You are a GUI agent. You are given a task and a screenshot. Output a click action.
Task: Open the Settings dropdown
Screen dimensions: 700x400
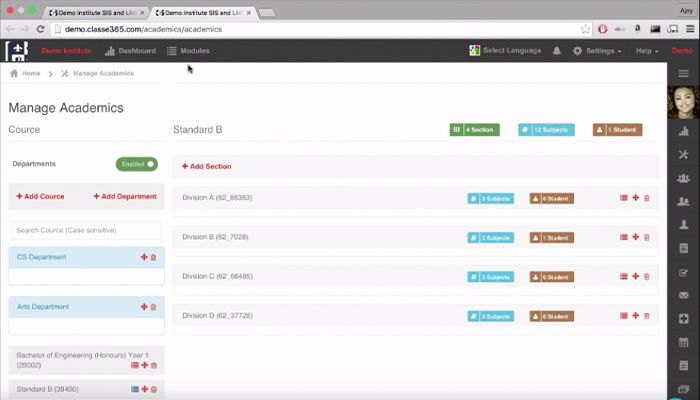597,51
